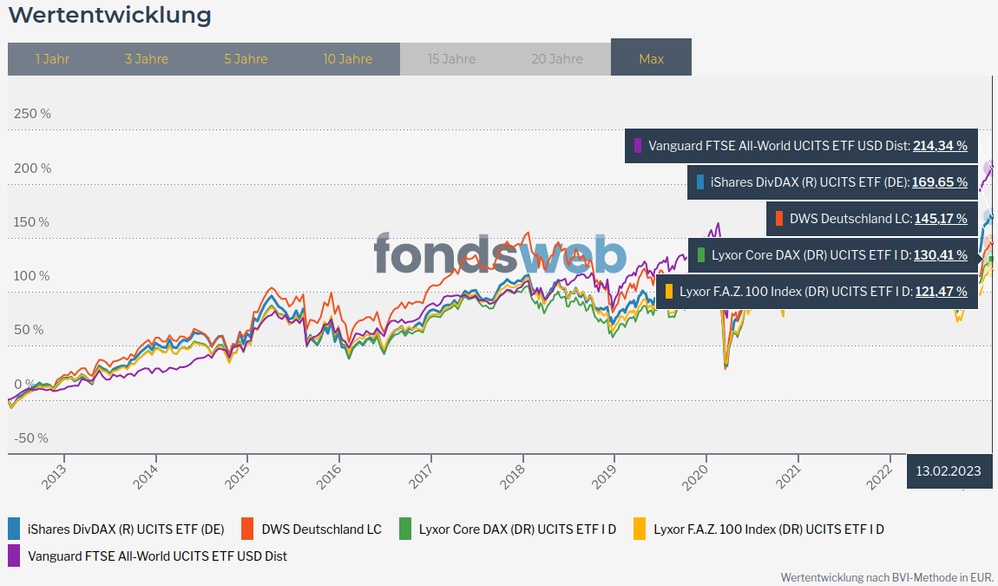Click the 13.02.2023 date marker
The width and height of the screenshot is (998, 586).
[948, 470]
